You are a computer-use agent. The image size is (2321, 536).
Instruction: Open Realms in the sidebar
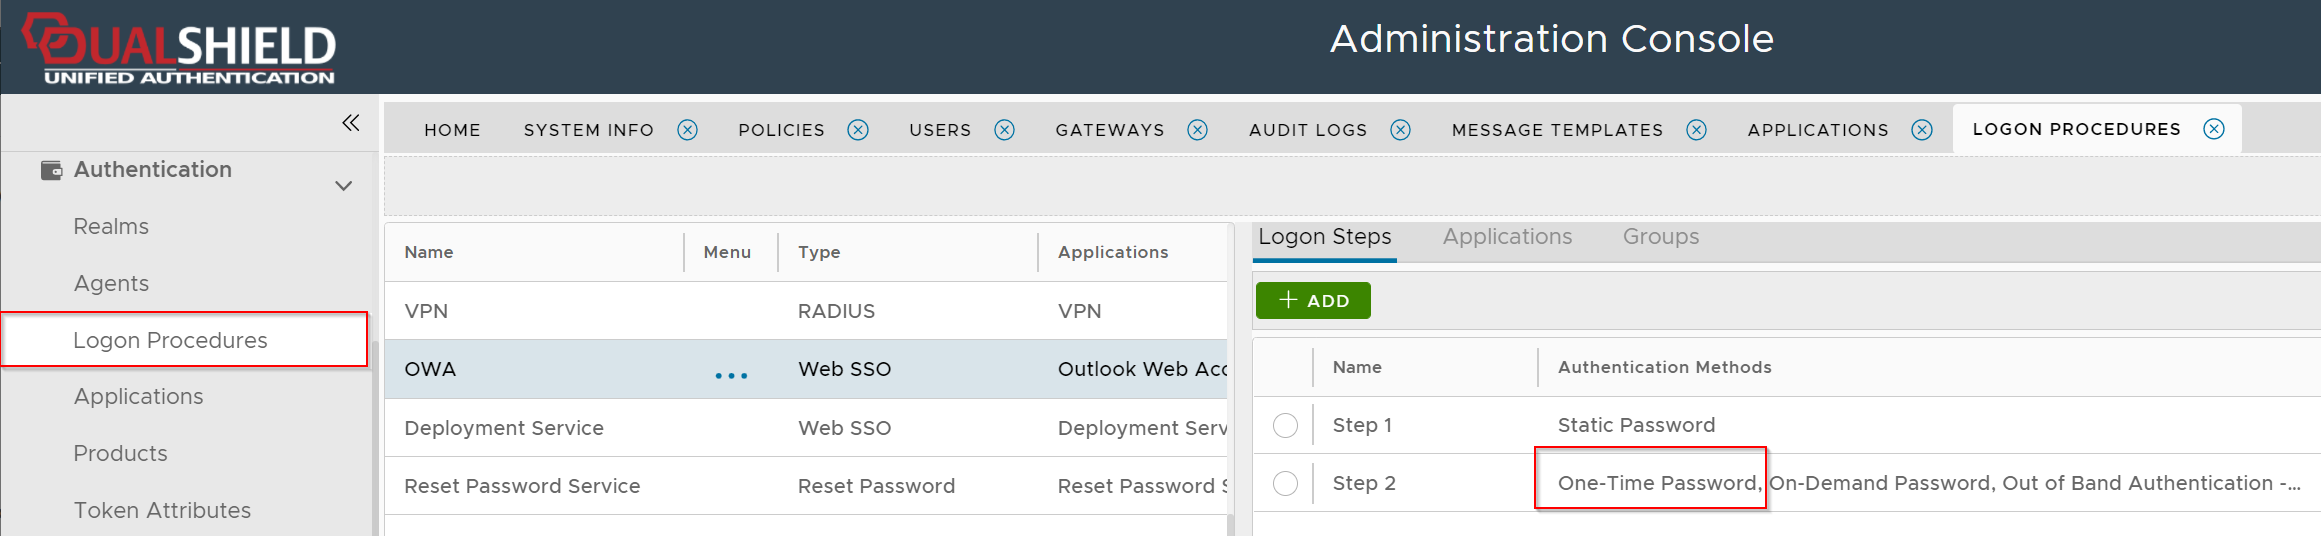click(x=111, y=227)
